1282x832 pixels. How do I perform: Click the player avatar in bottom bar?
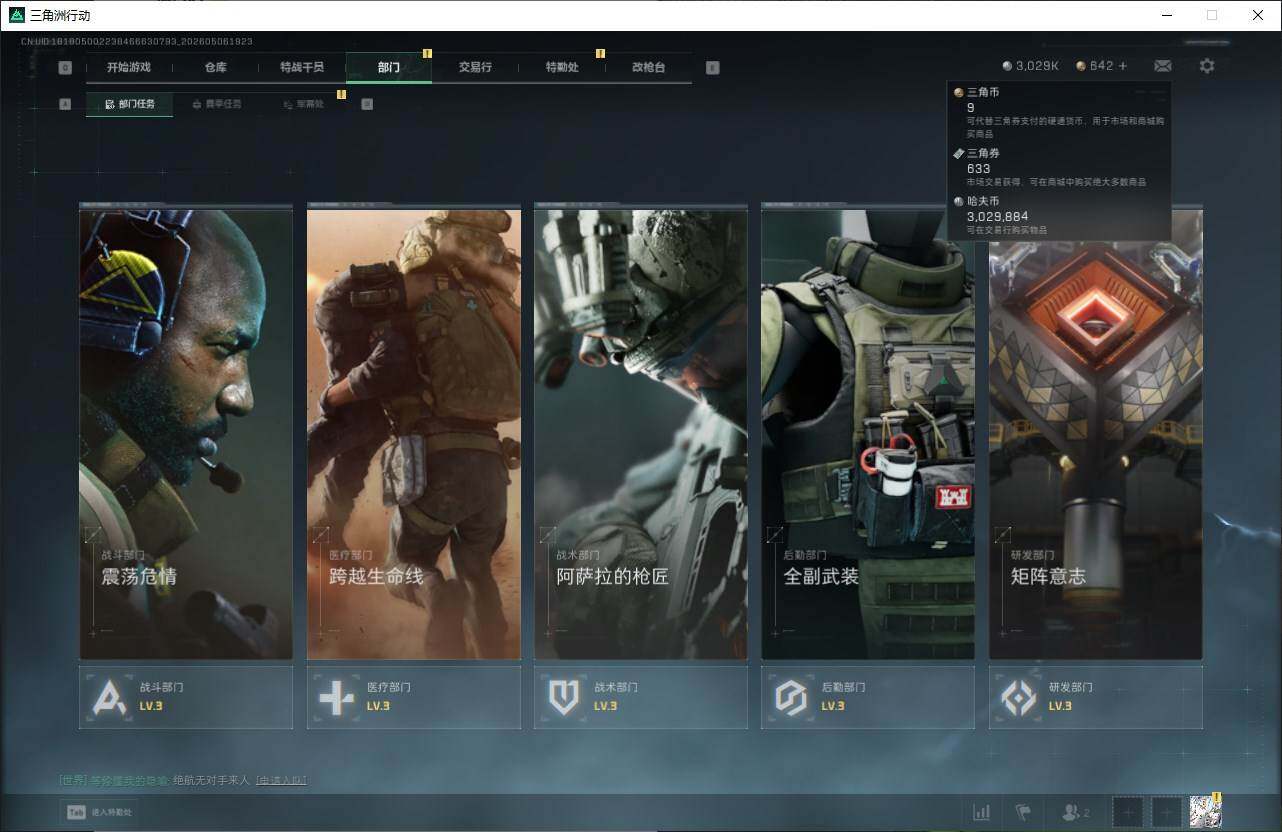pyautogui.click(x=1205, y=812)
